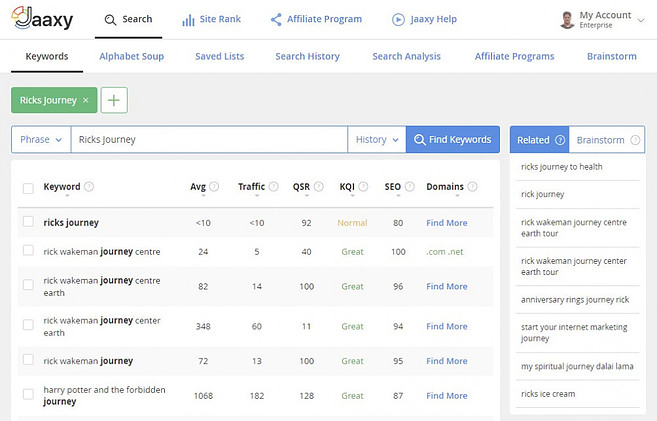Viewport: 657px width, 421px height.
Task: Open the Brainstorm tab in the sub-navigation
Action: click(612, 56)
